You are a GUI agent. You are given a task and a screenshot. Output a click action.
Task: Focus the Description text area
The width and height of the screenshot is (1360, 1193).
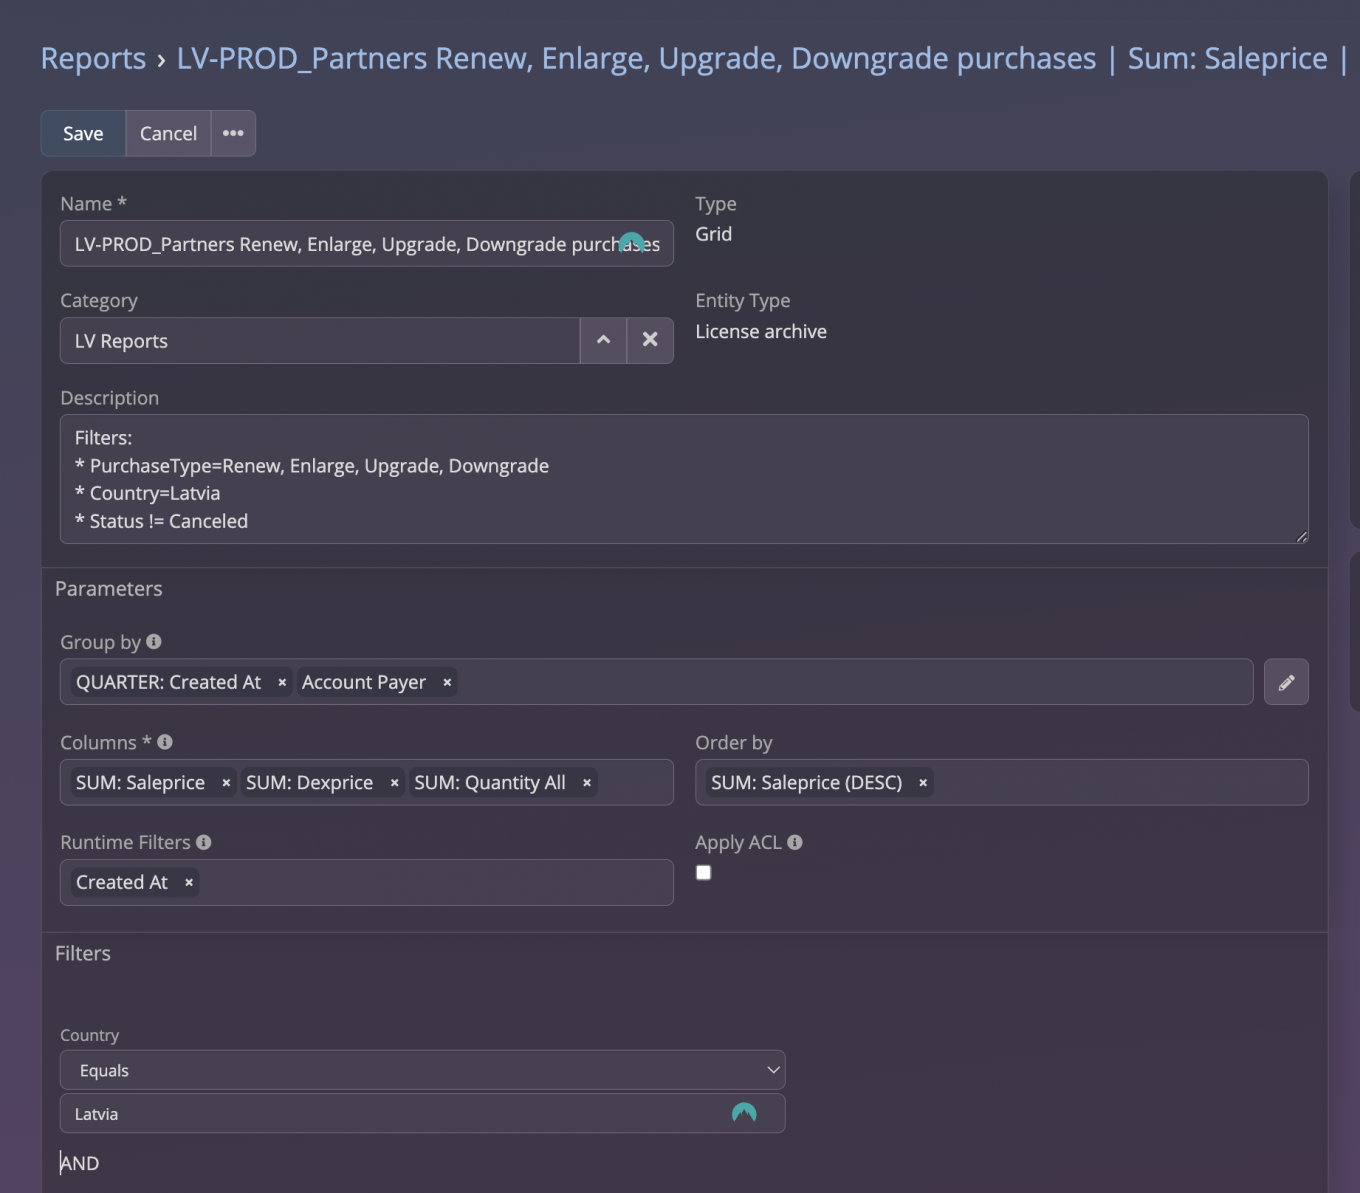coord(684,480)
